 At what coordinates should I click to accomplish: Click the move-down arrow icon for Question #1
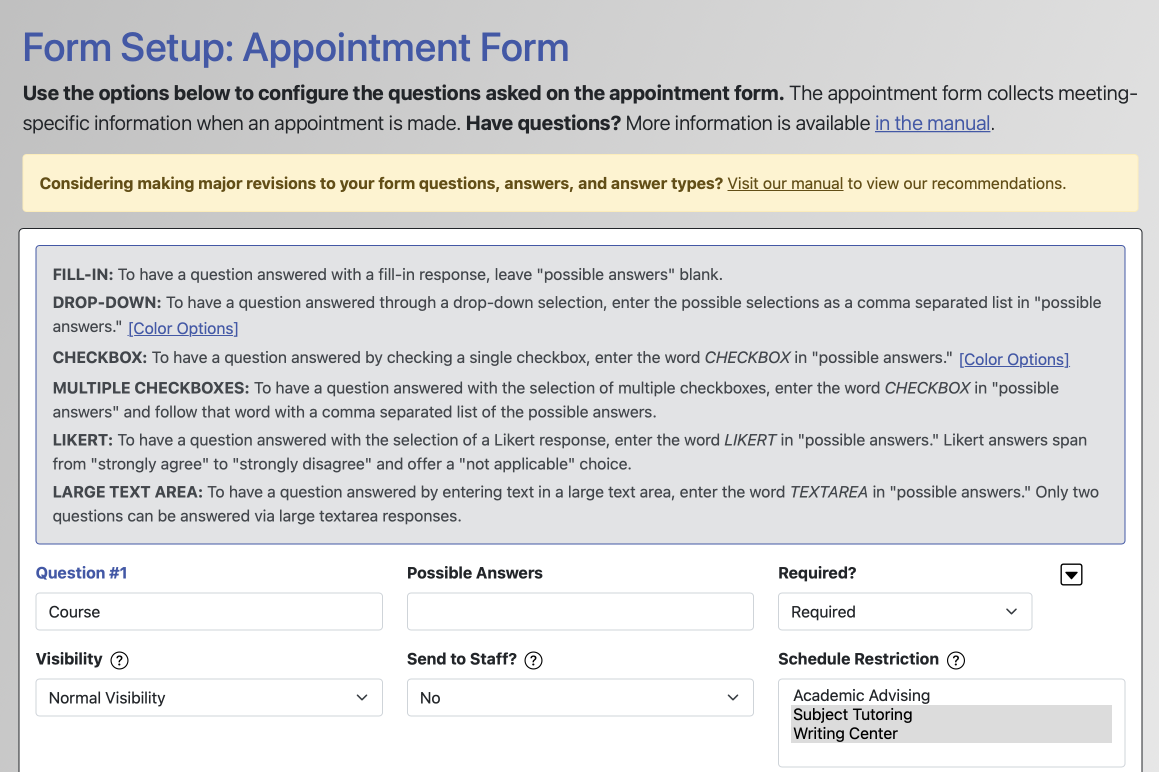[x=1071, y=574]
